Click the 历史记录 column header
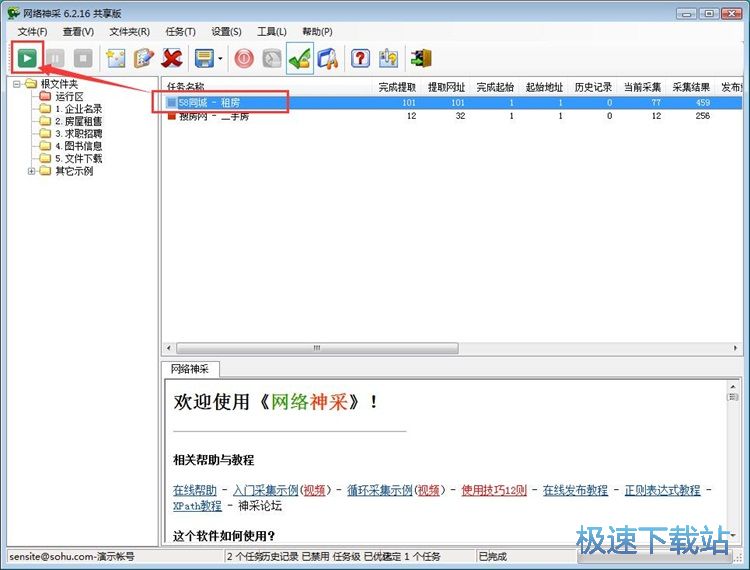Screen dimensions: 750x570 (593, 87)
